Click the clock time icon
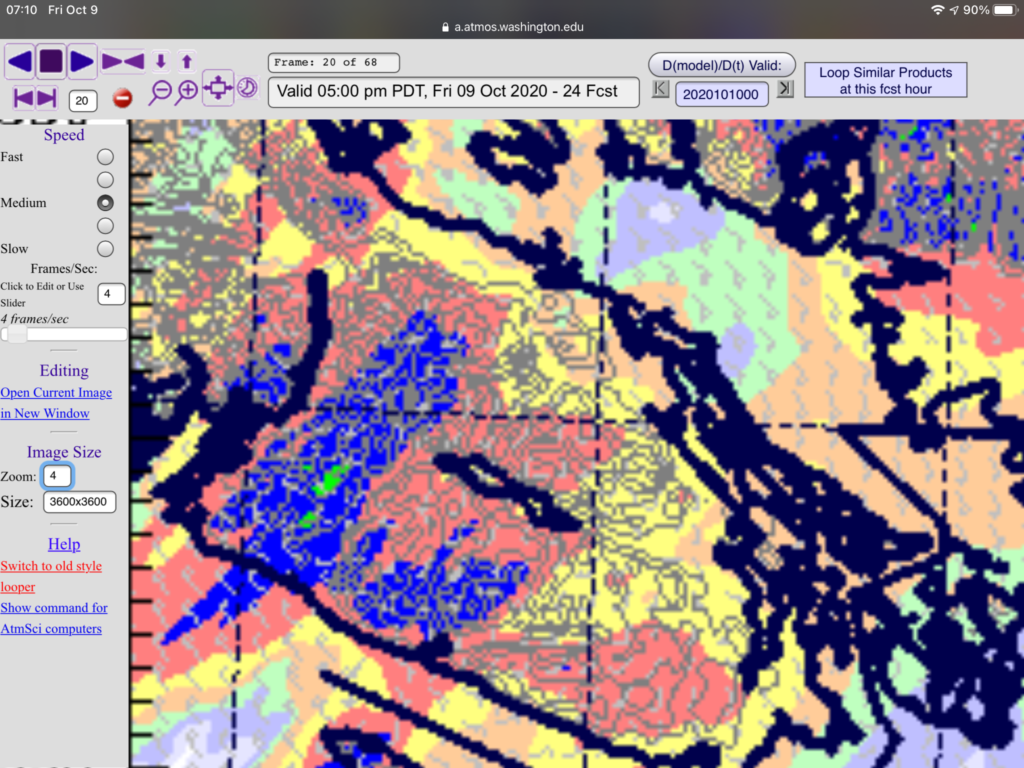Image resolution: width=1024 pixels, height=768 pixels. tap(248, 88)
